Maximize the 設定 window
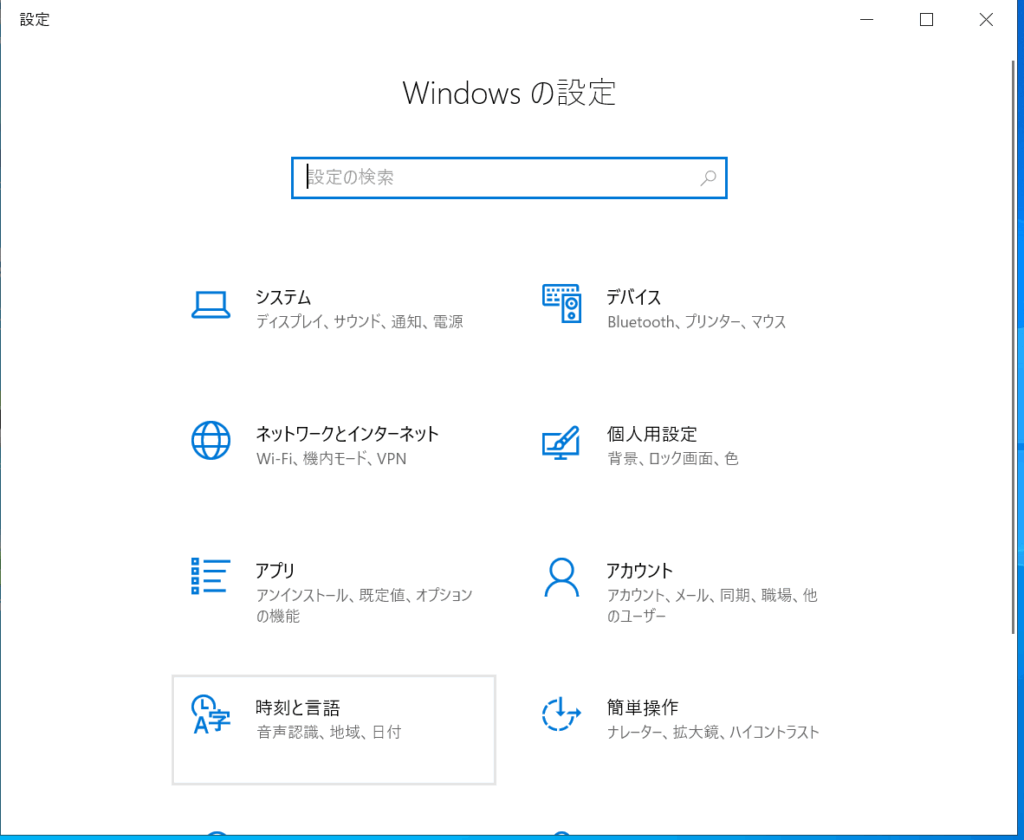Viewport: 1024px width, 840px height. [x=926, y=19]
